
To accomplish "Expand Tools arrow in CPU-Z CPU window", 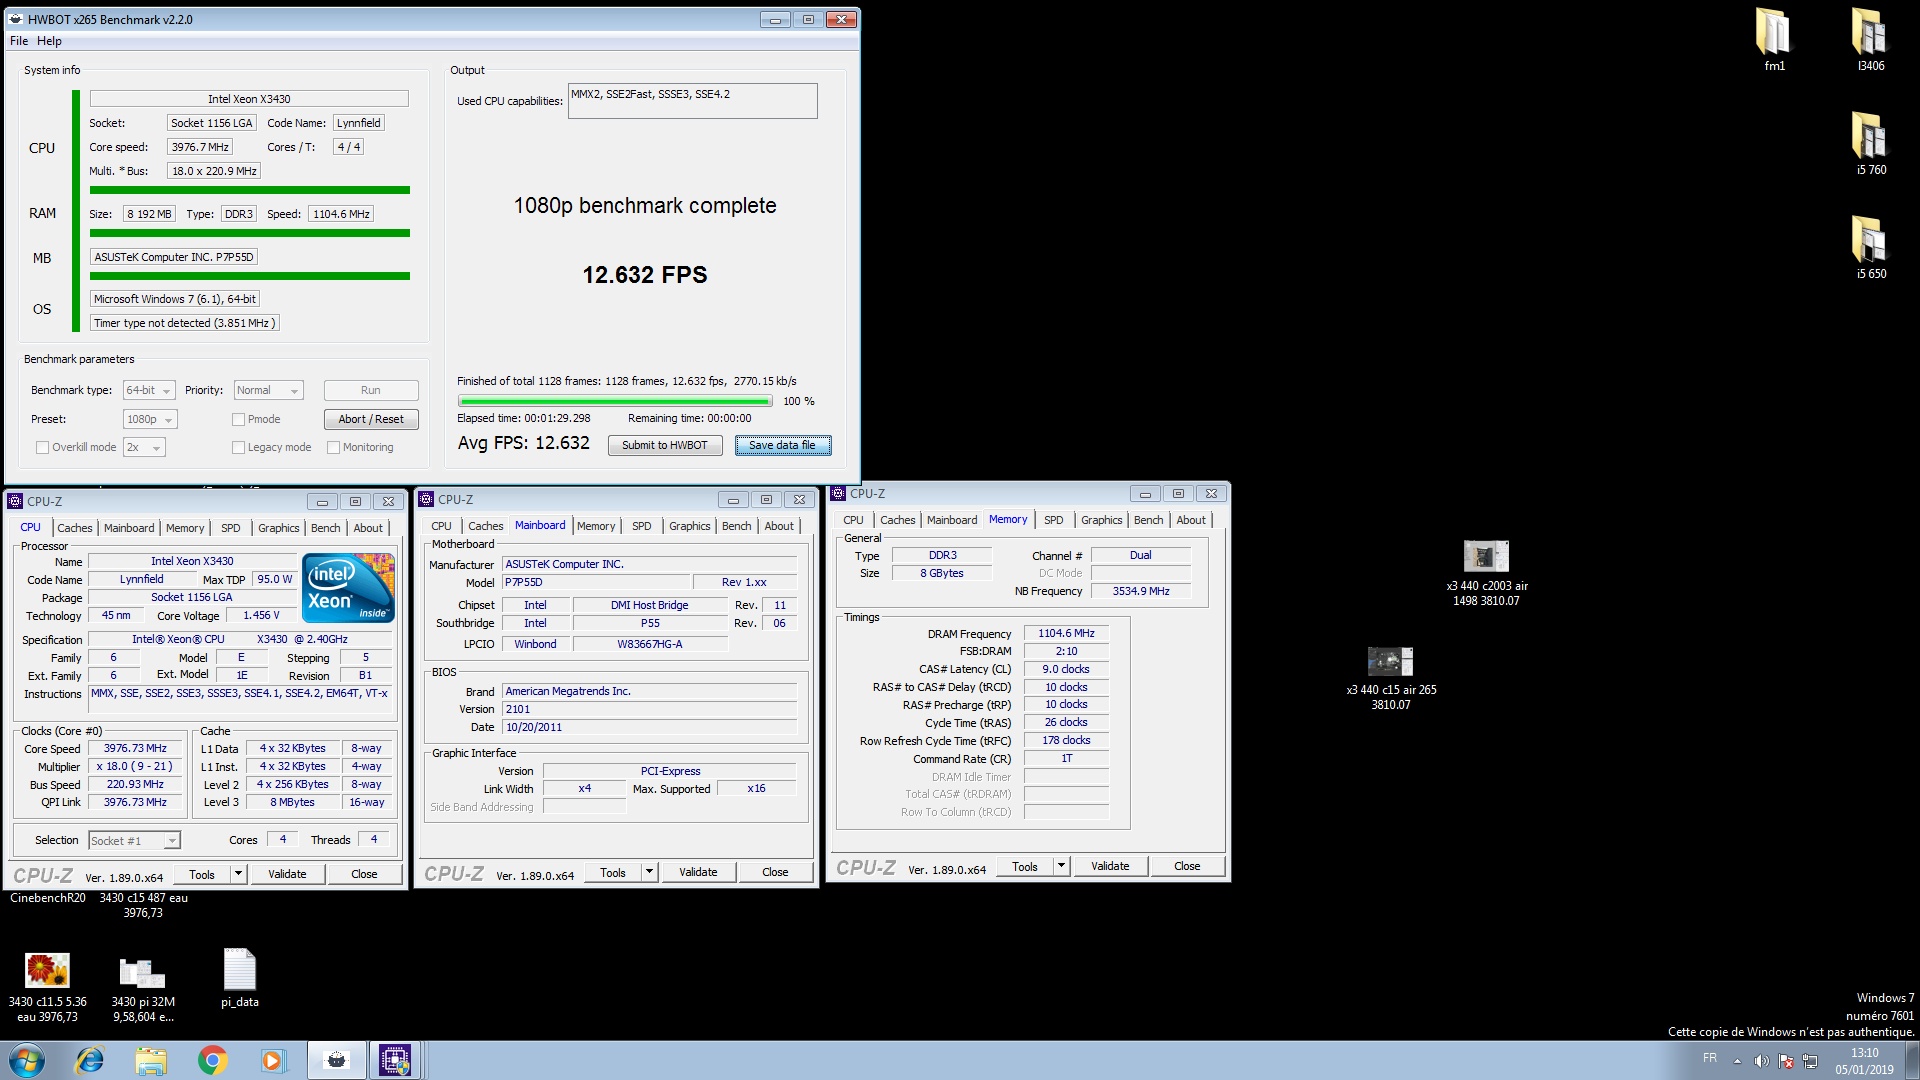I will tap(238, 874).
